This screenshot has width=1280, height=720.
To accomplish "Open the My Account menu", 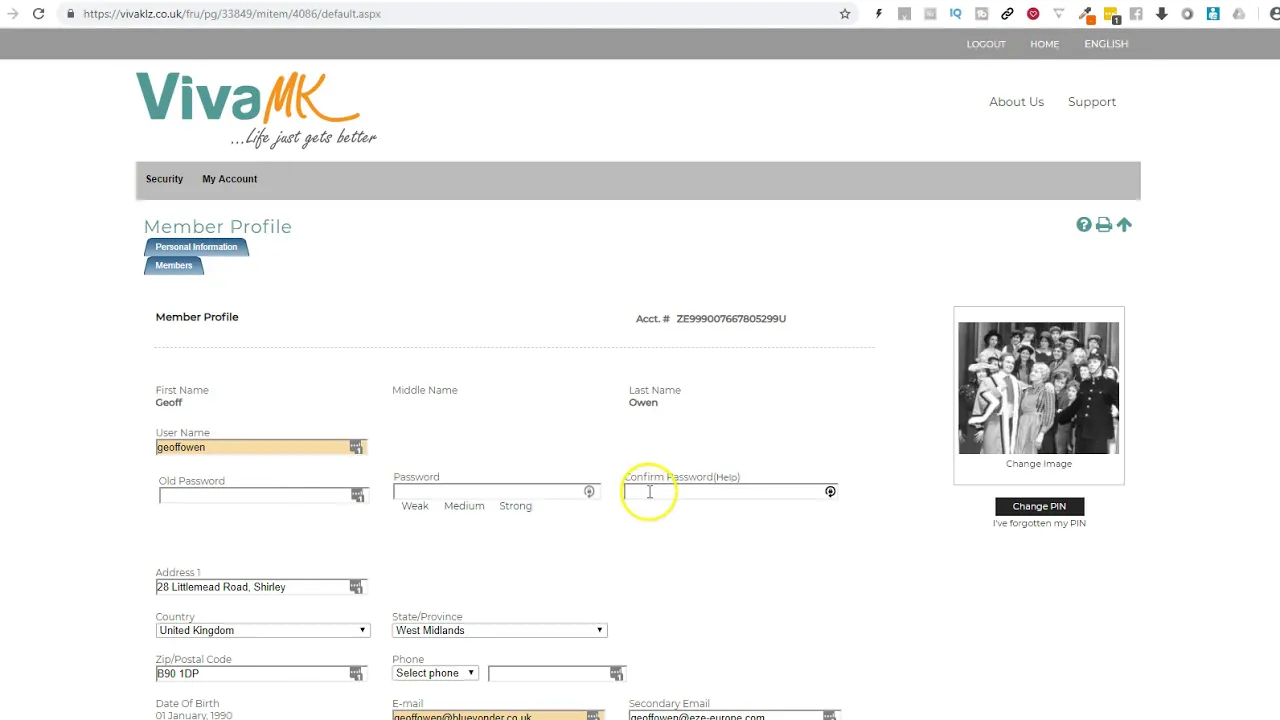I will pyautogui.click(x=229, y=179).
